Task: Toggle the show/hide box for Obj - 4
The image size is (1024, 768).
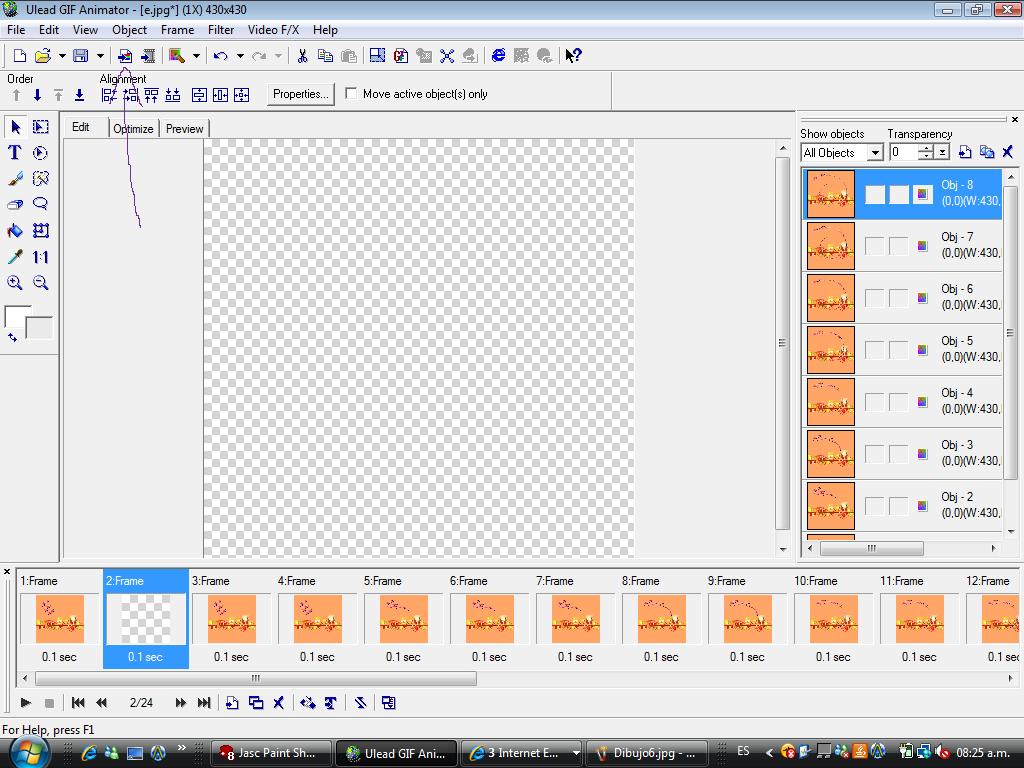Action: (x=874, y=402)
